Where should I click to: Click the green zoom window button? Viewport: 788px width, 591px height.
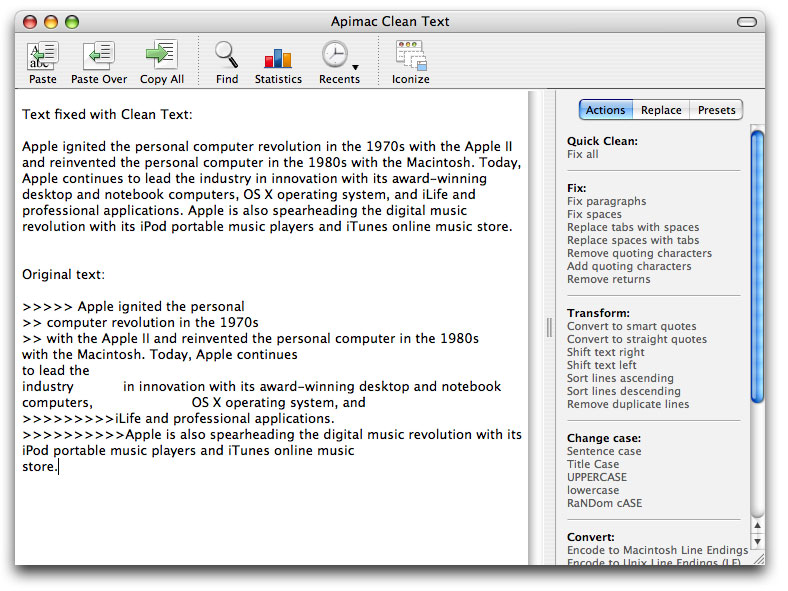pyautogui.click(x=72, y=22)
